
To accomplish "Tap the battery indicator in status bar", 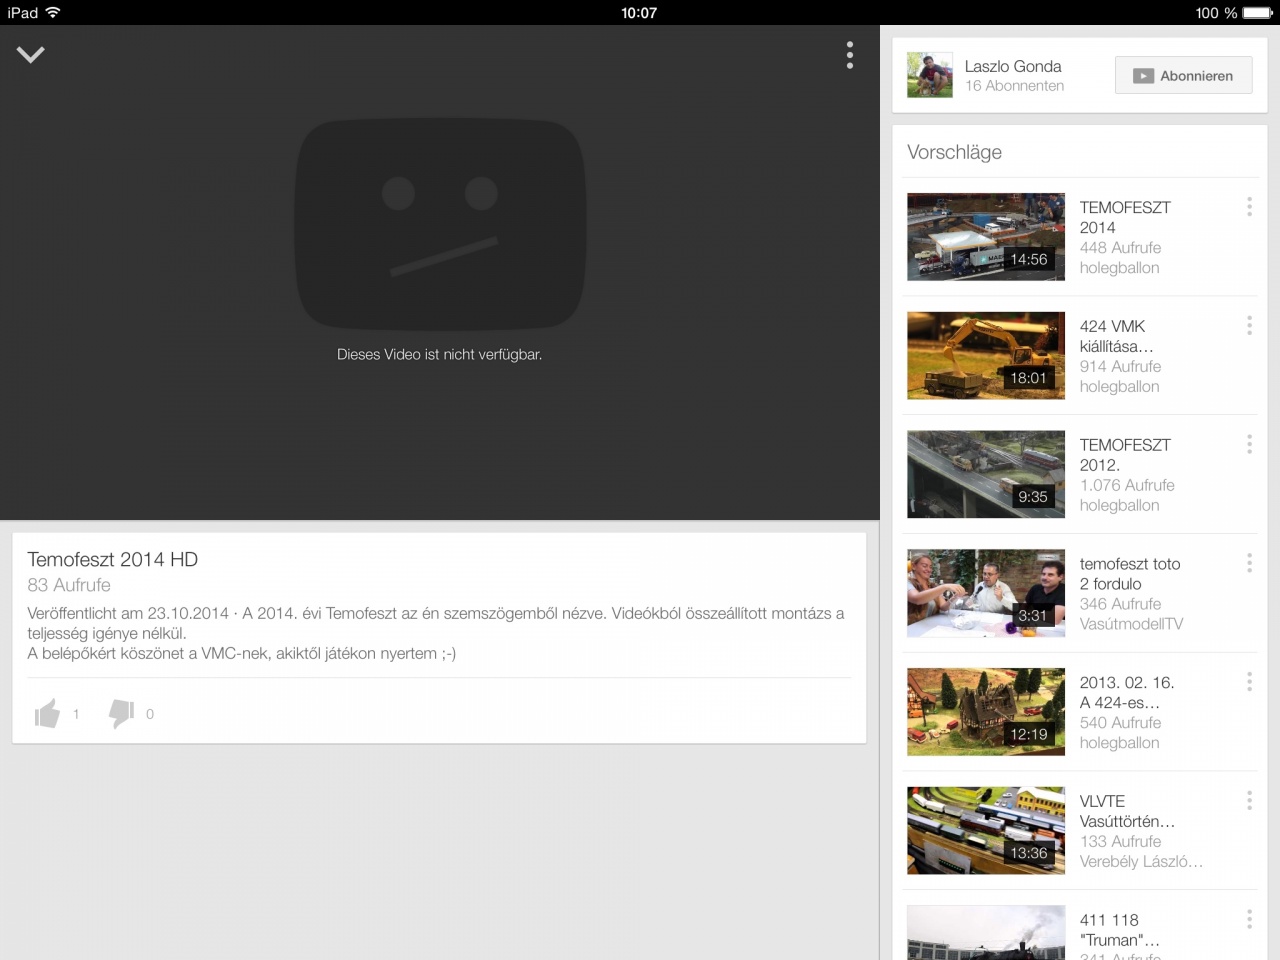I will (1256, 13).
